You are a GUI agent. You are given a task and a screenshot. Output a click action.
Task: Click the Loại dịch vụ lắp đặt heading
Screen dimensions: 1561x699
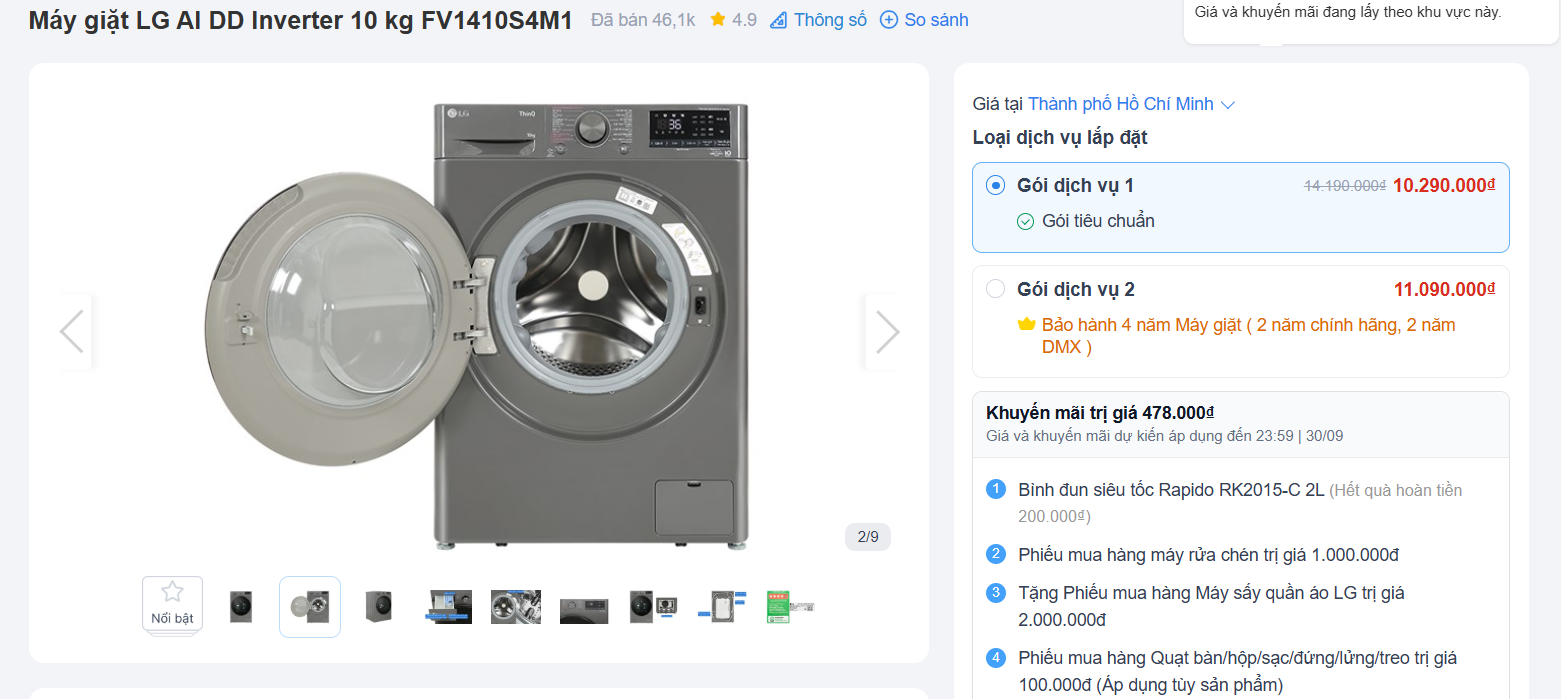(1060, 138)
